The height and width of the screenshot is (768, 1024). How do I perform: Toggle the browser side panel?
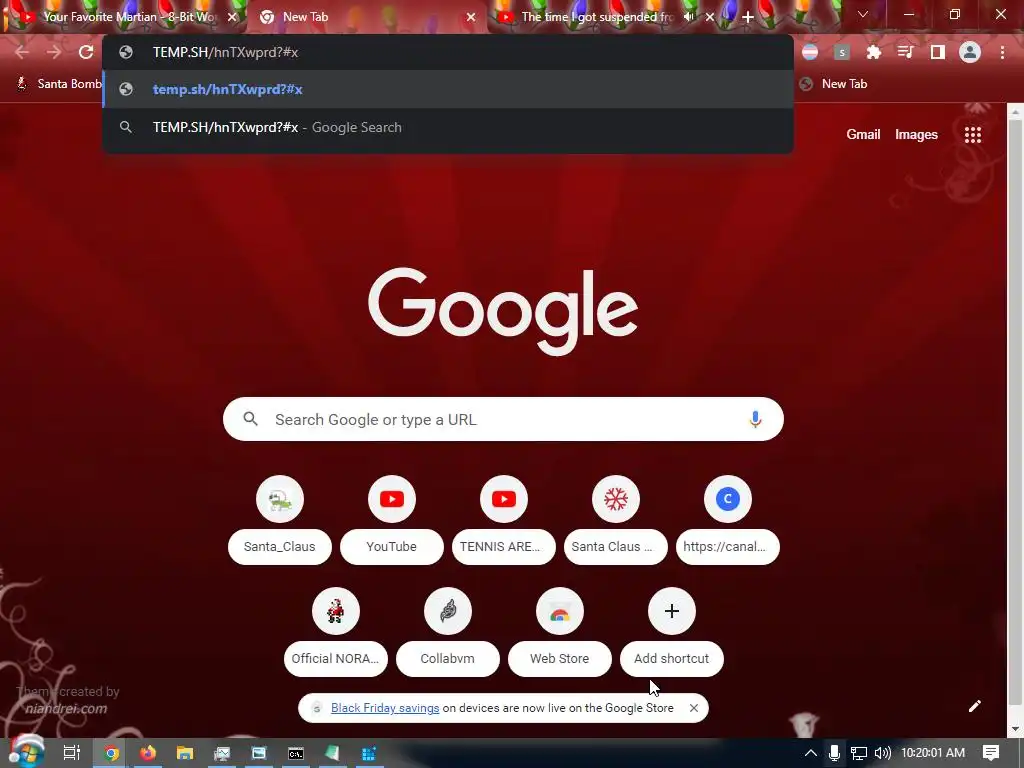(x=937, y=52)
